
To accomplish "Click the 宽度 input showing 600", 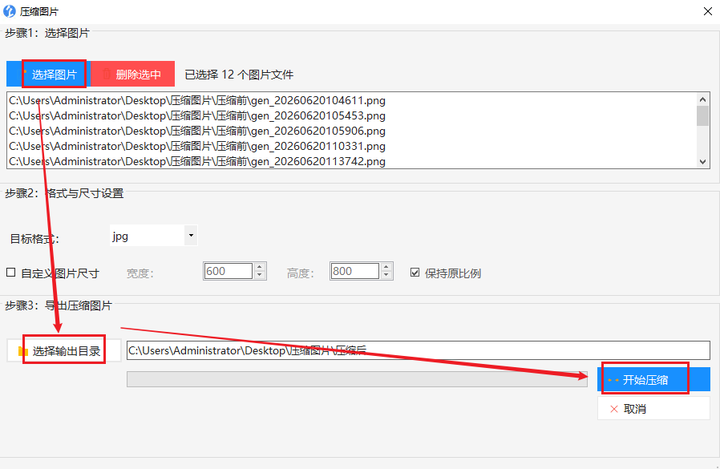I will 228,271.
